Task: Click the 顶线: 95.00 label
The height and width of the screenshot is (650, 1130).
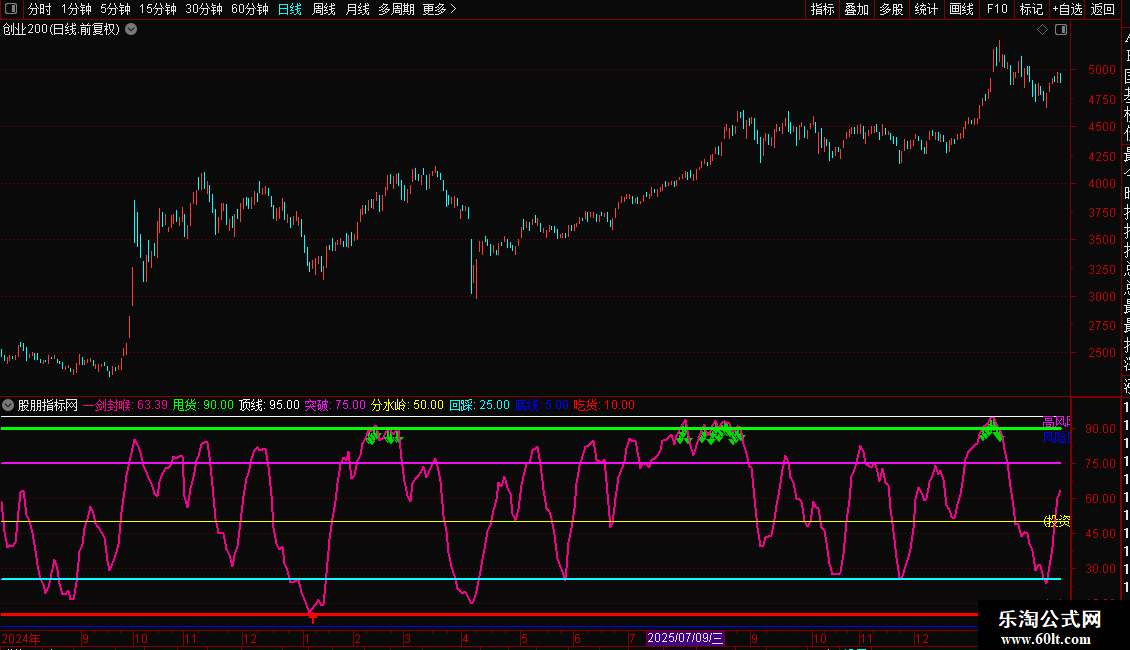Action: coord(269,405)
